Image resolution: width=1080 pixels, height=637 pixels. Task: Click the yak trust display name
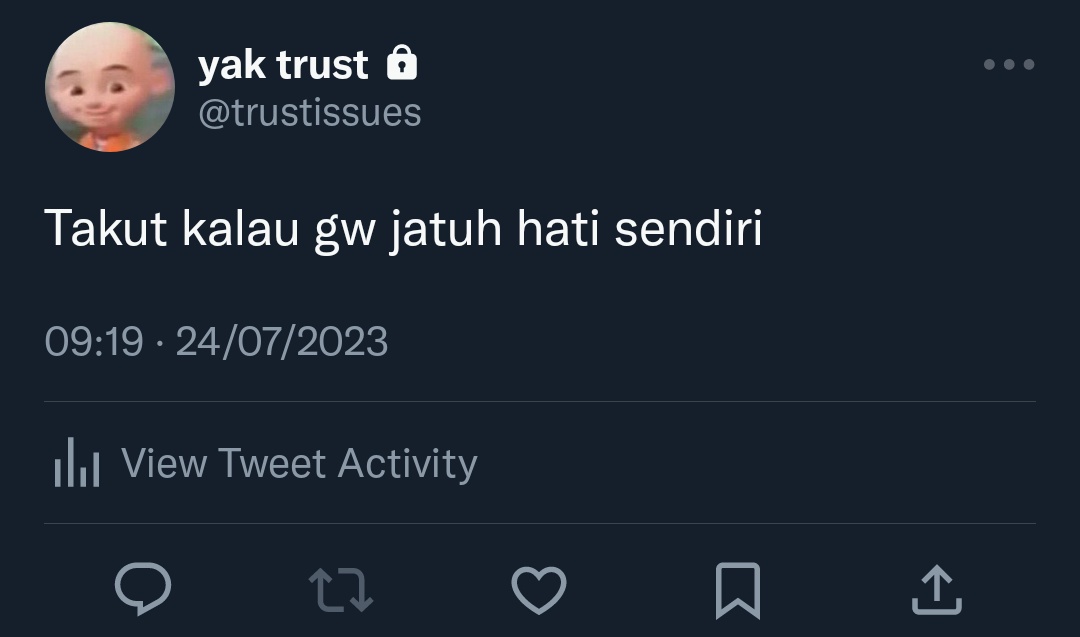pyautogui.click(x=283, y=65)
